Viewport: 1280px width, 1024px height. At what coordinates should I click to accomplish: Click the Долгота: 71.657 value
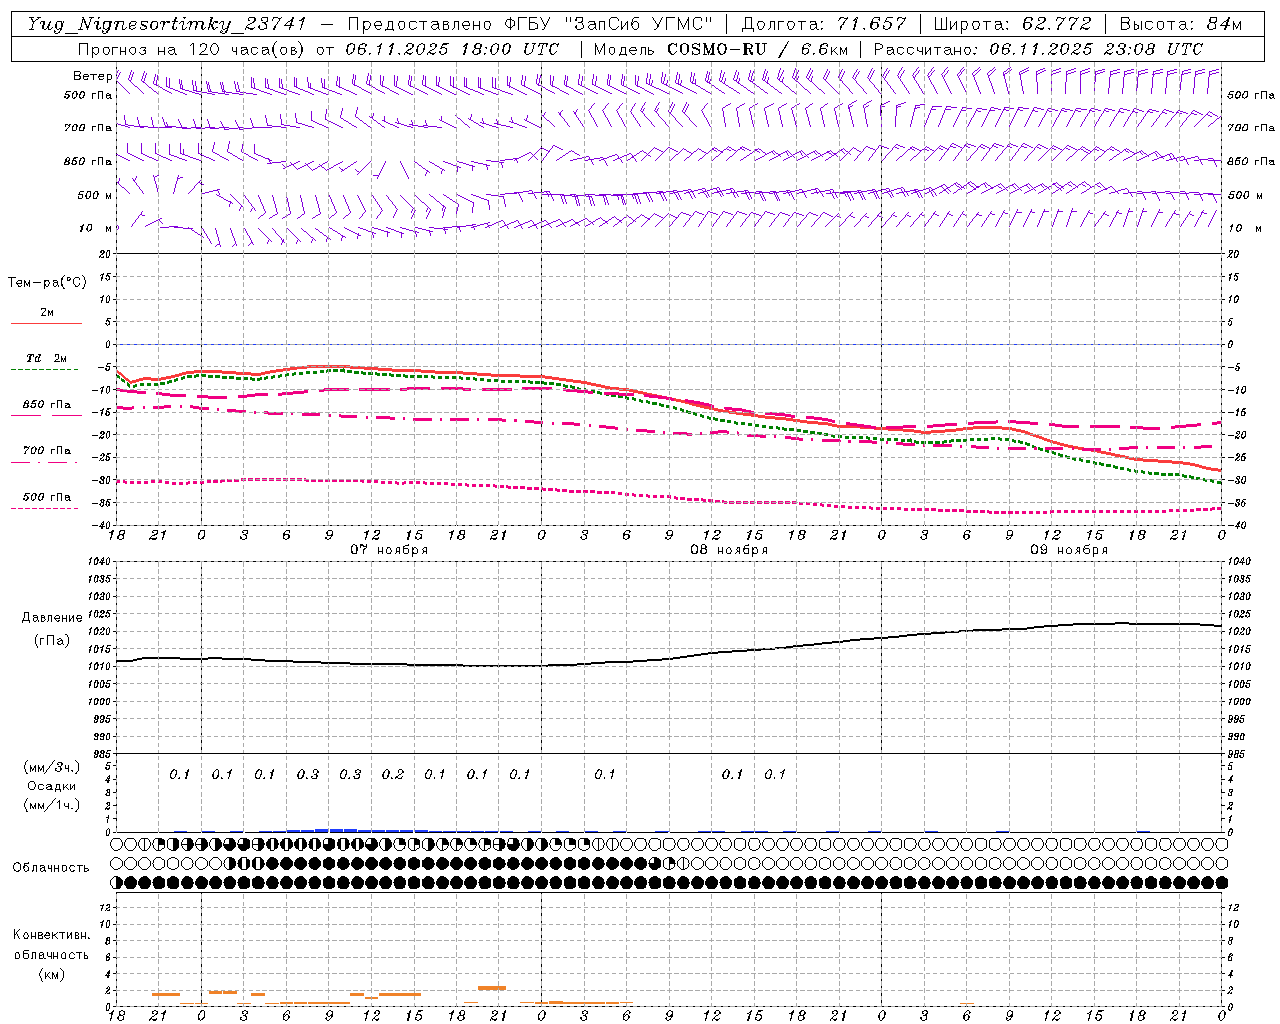(824, 24)
